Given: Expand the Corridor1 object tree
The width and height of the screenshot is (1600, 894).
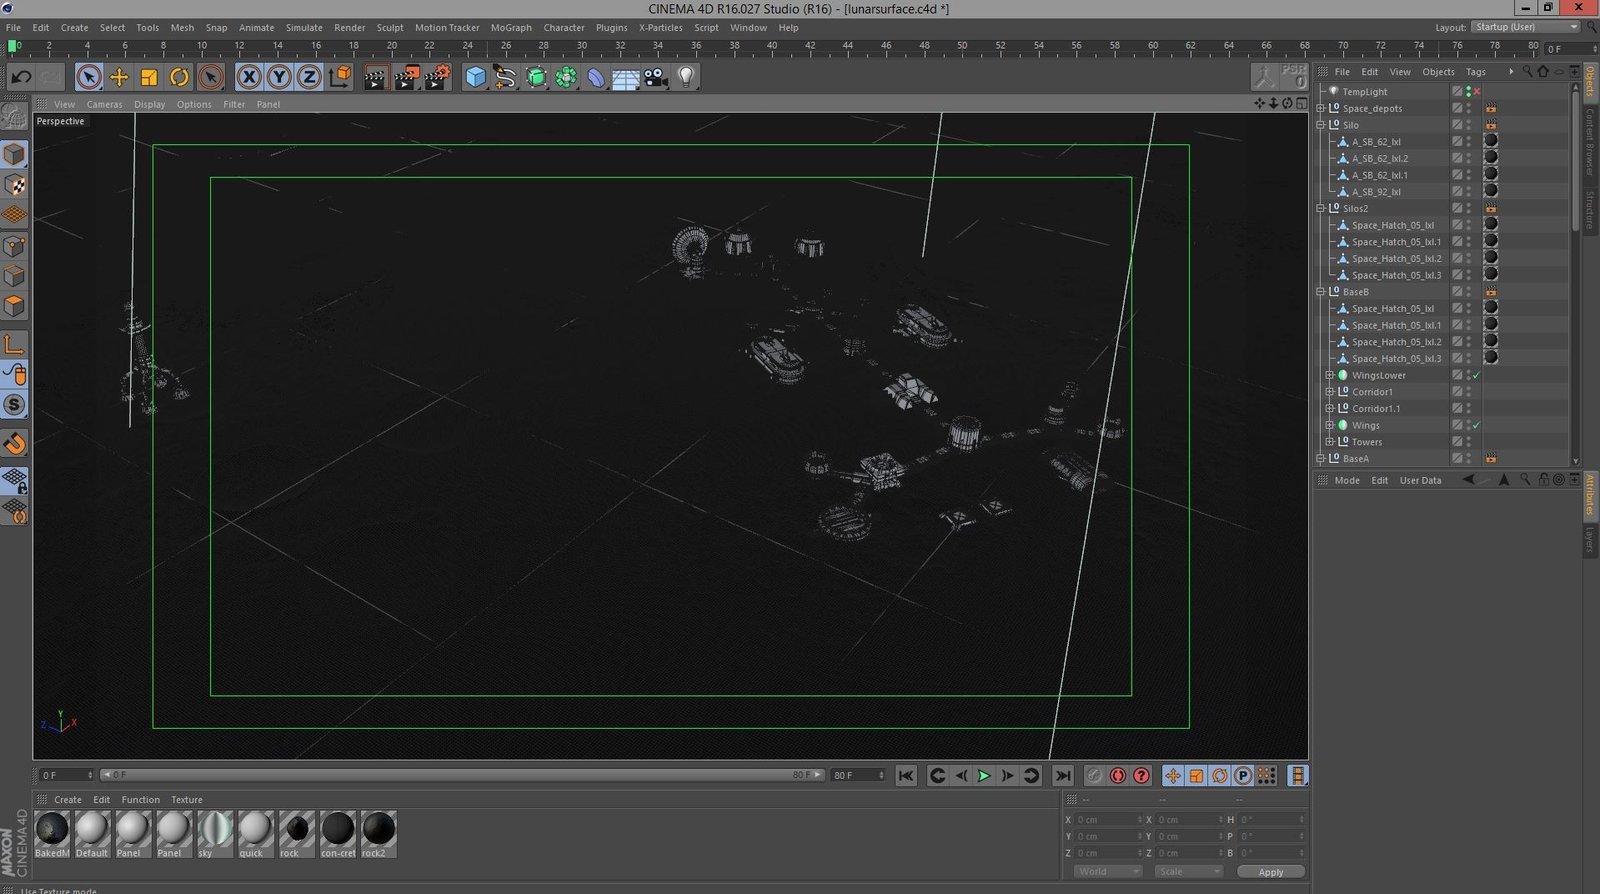Looking at the screenshot, I should coord(1330,392).
